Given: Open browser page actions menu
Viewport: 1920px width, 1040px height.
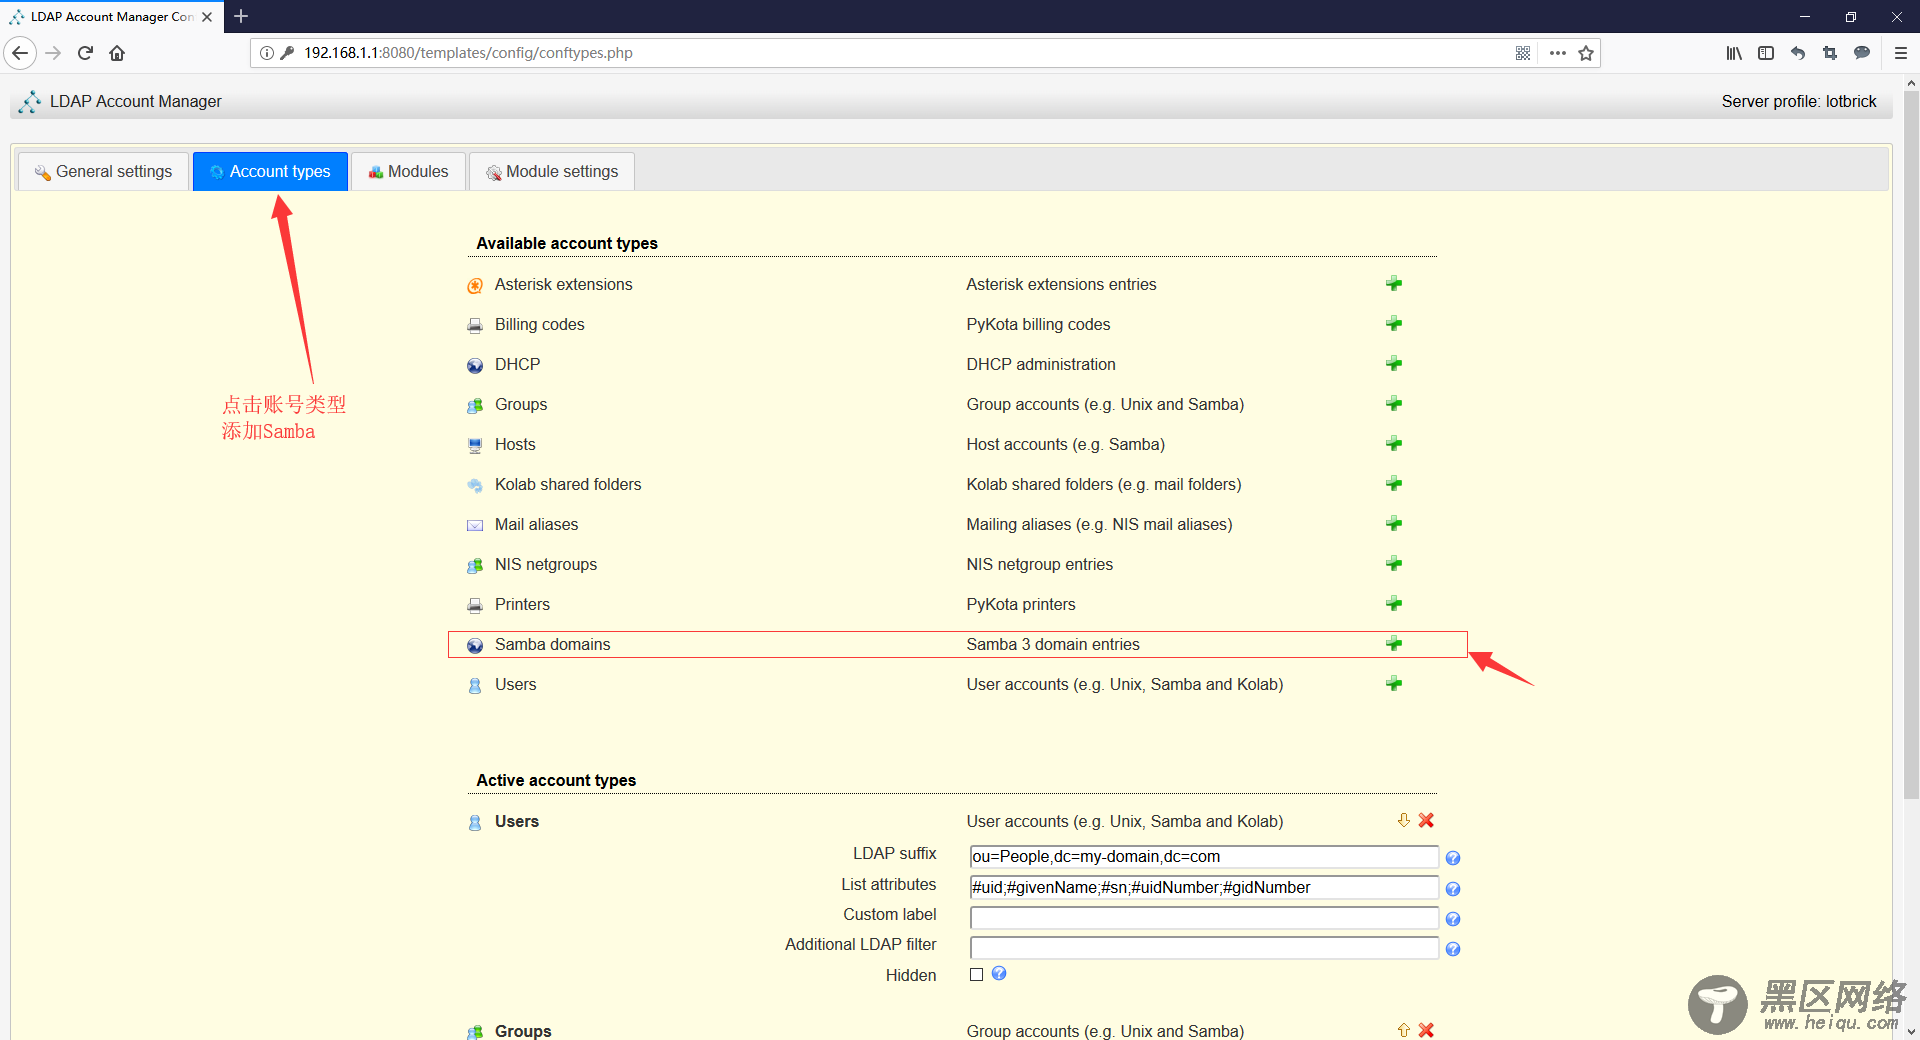Looking at the screenshot, I should tap(1558, 53).
